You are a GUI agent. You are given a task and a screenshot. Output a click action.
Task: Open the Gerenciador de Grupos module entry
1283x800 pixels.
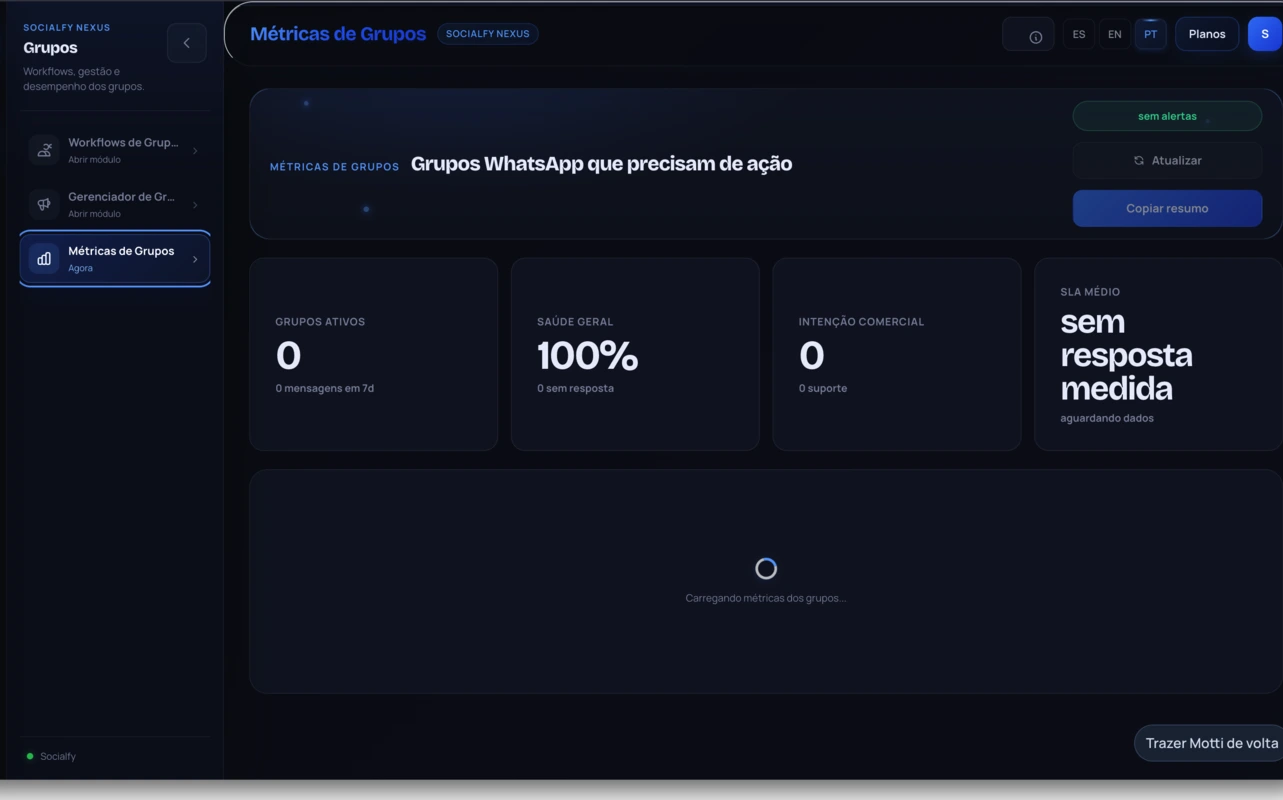coord(115,204)
